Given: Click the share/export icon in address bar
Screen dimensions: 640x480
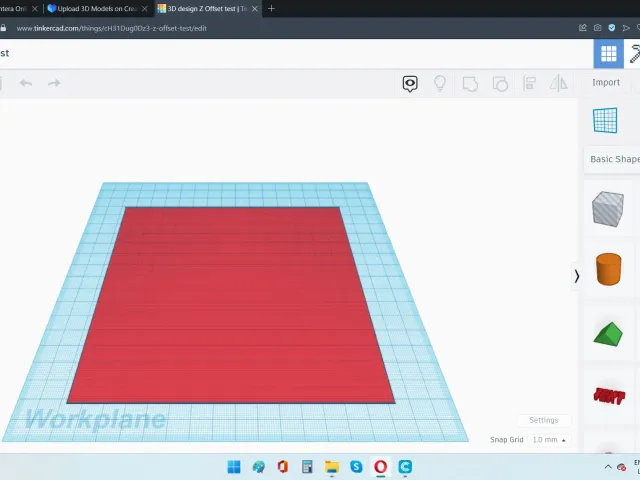Looking at the screenshot, I should pyautogui.click(x=582, y=28).
